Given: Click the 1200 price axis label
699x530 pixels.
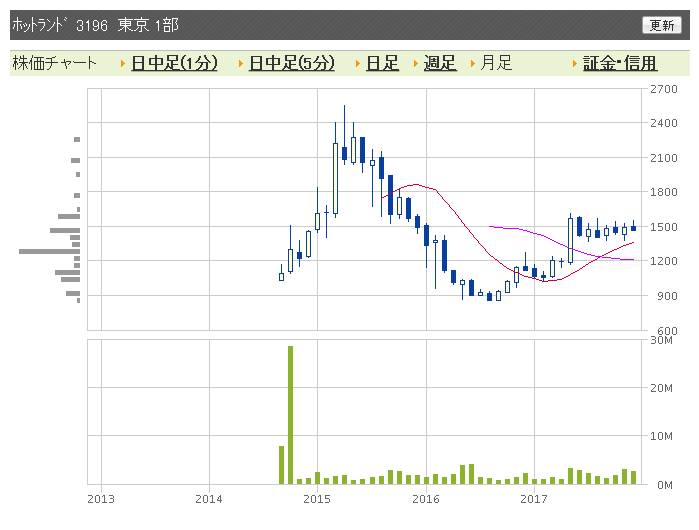Looking at the screenshot, I should [663, 261].
